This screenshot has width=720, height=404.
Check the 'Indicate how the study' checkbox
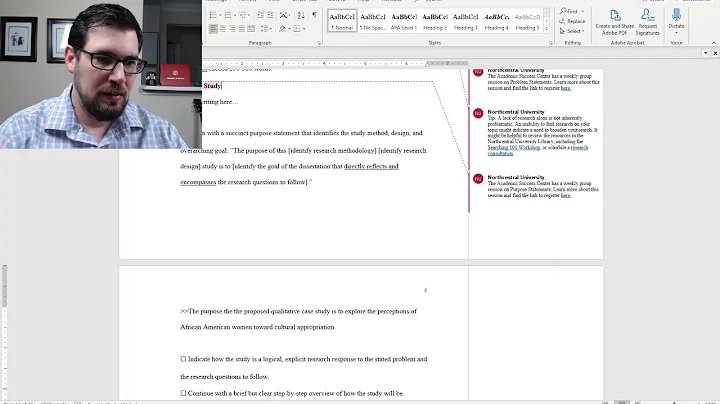tap(183, 359)
